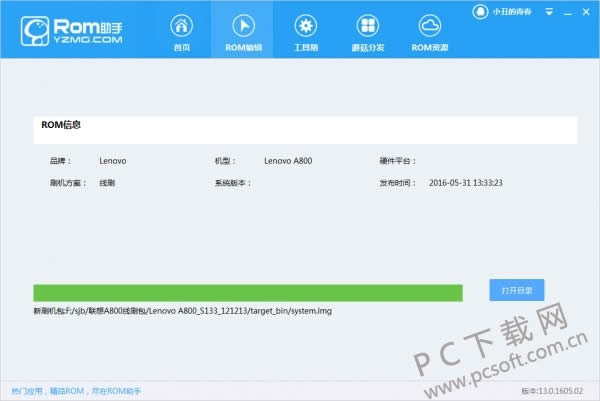The image size is (600, 401).
Task: Click the 机型 label
Action: (225, 161)
